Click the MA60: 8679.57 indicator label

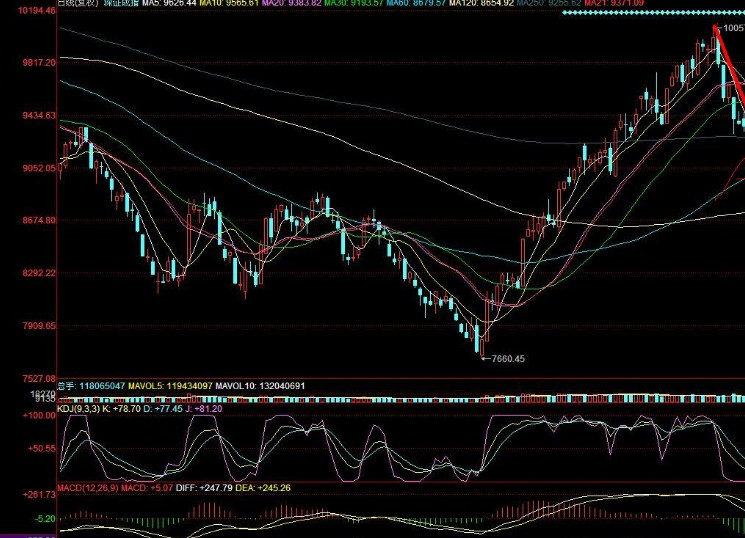[x=416, y=3]
